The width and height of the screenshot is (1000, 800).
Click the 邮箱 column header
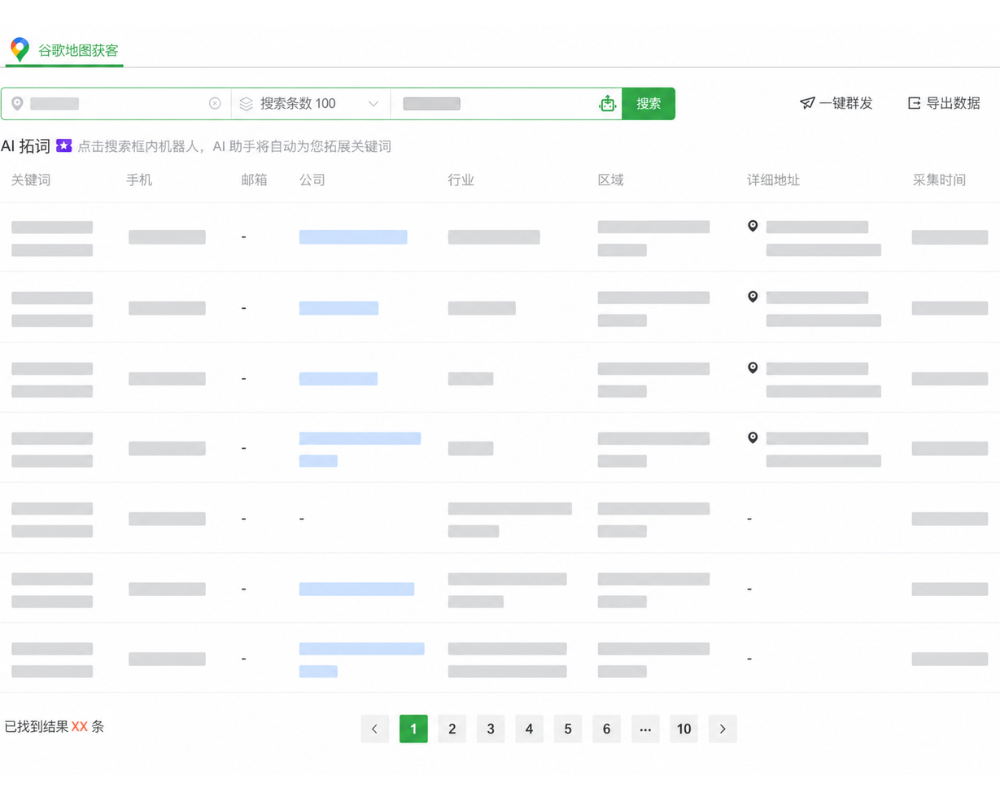[254, 180]
